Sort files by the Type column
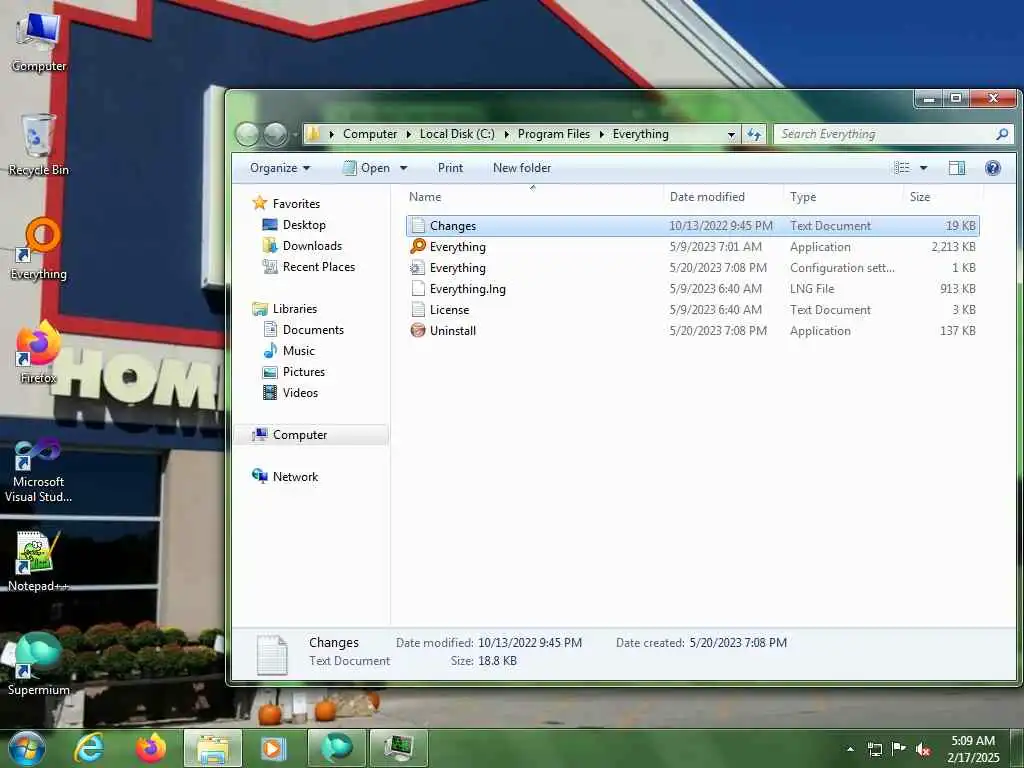The height and width of the screenshot is (768, 1024). pyautogui.click(x=844, y=197)
